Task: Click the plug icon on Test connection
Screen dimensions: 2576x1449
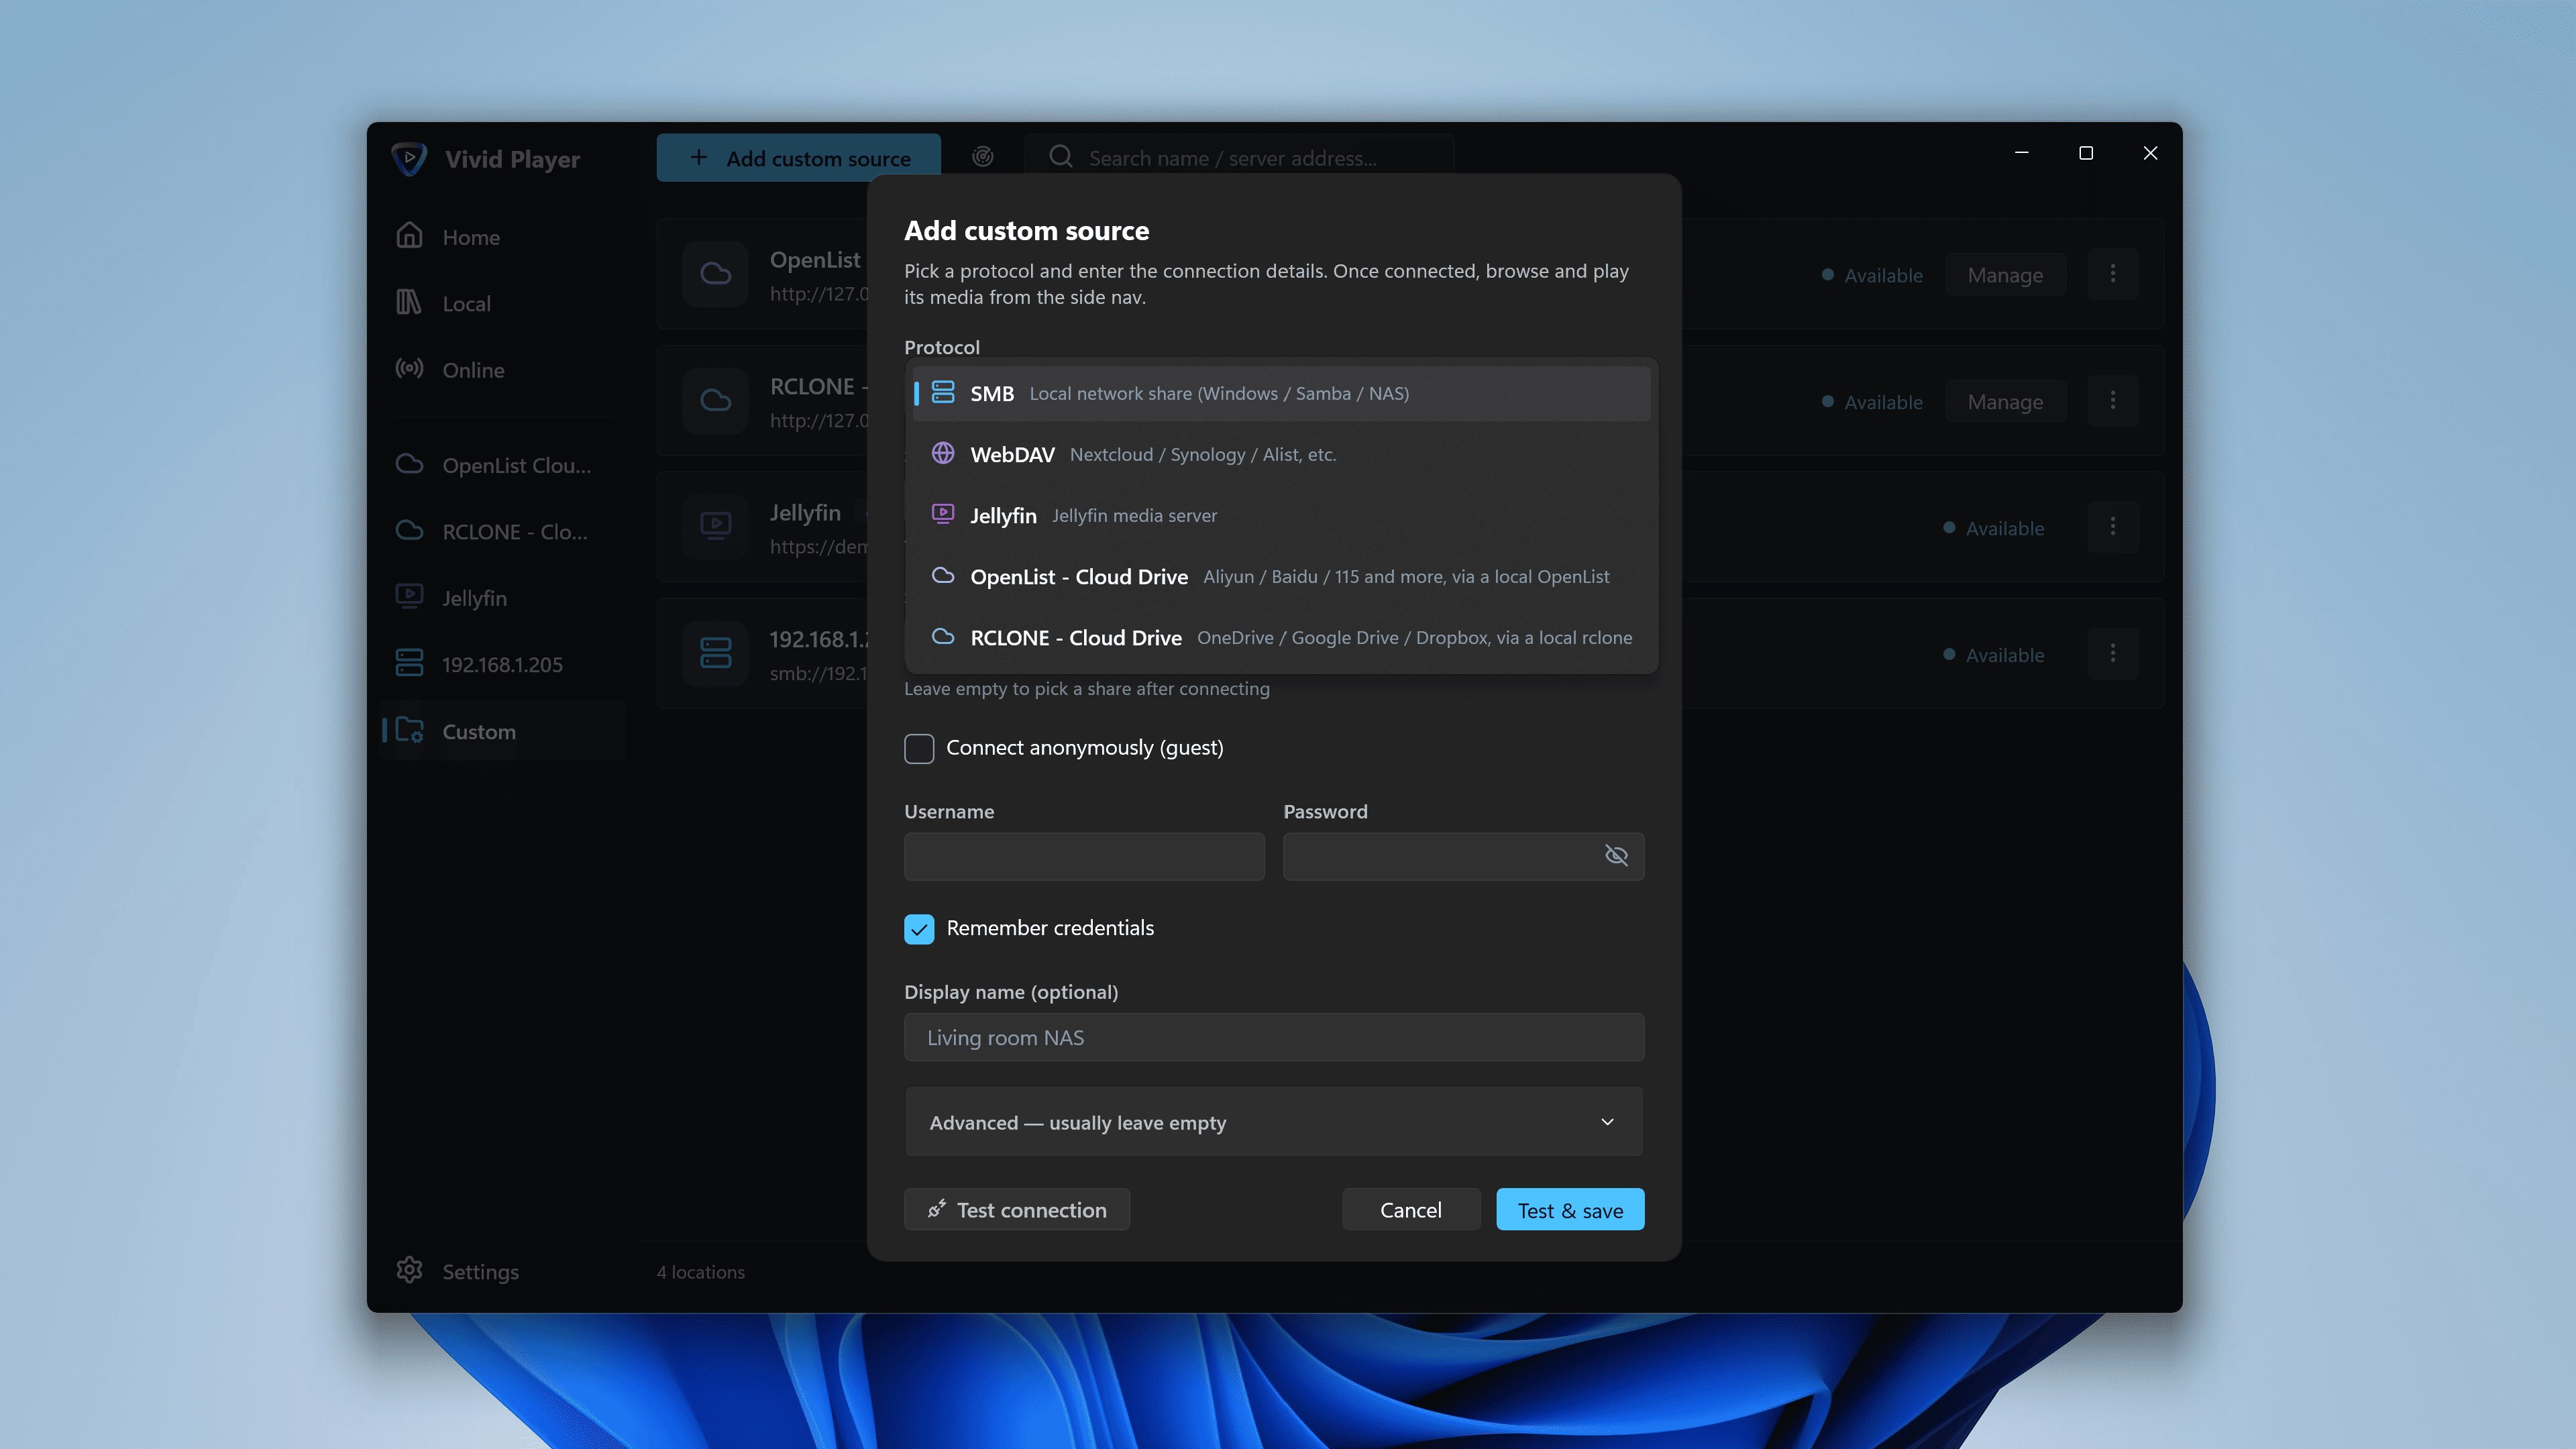Action: [x=936, y=1209]
